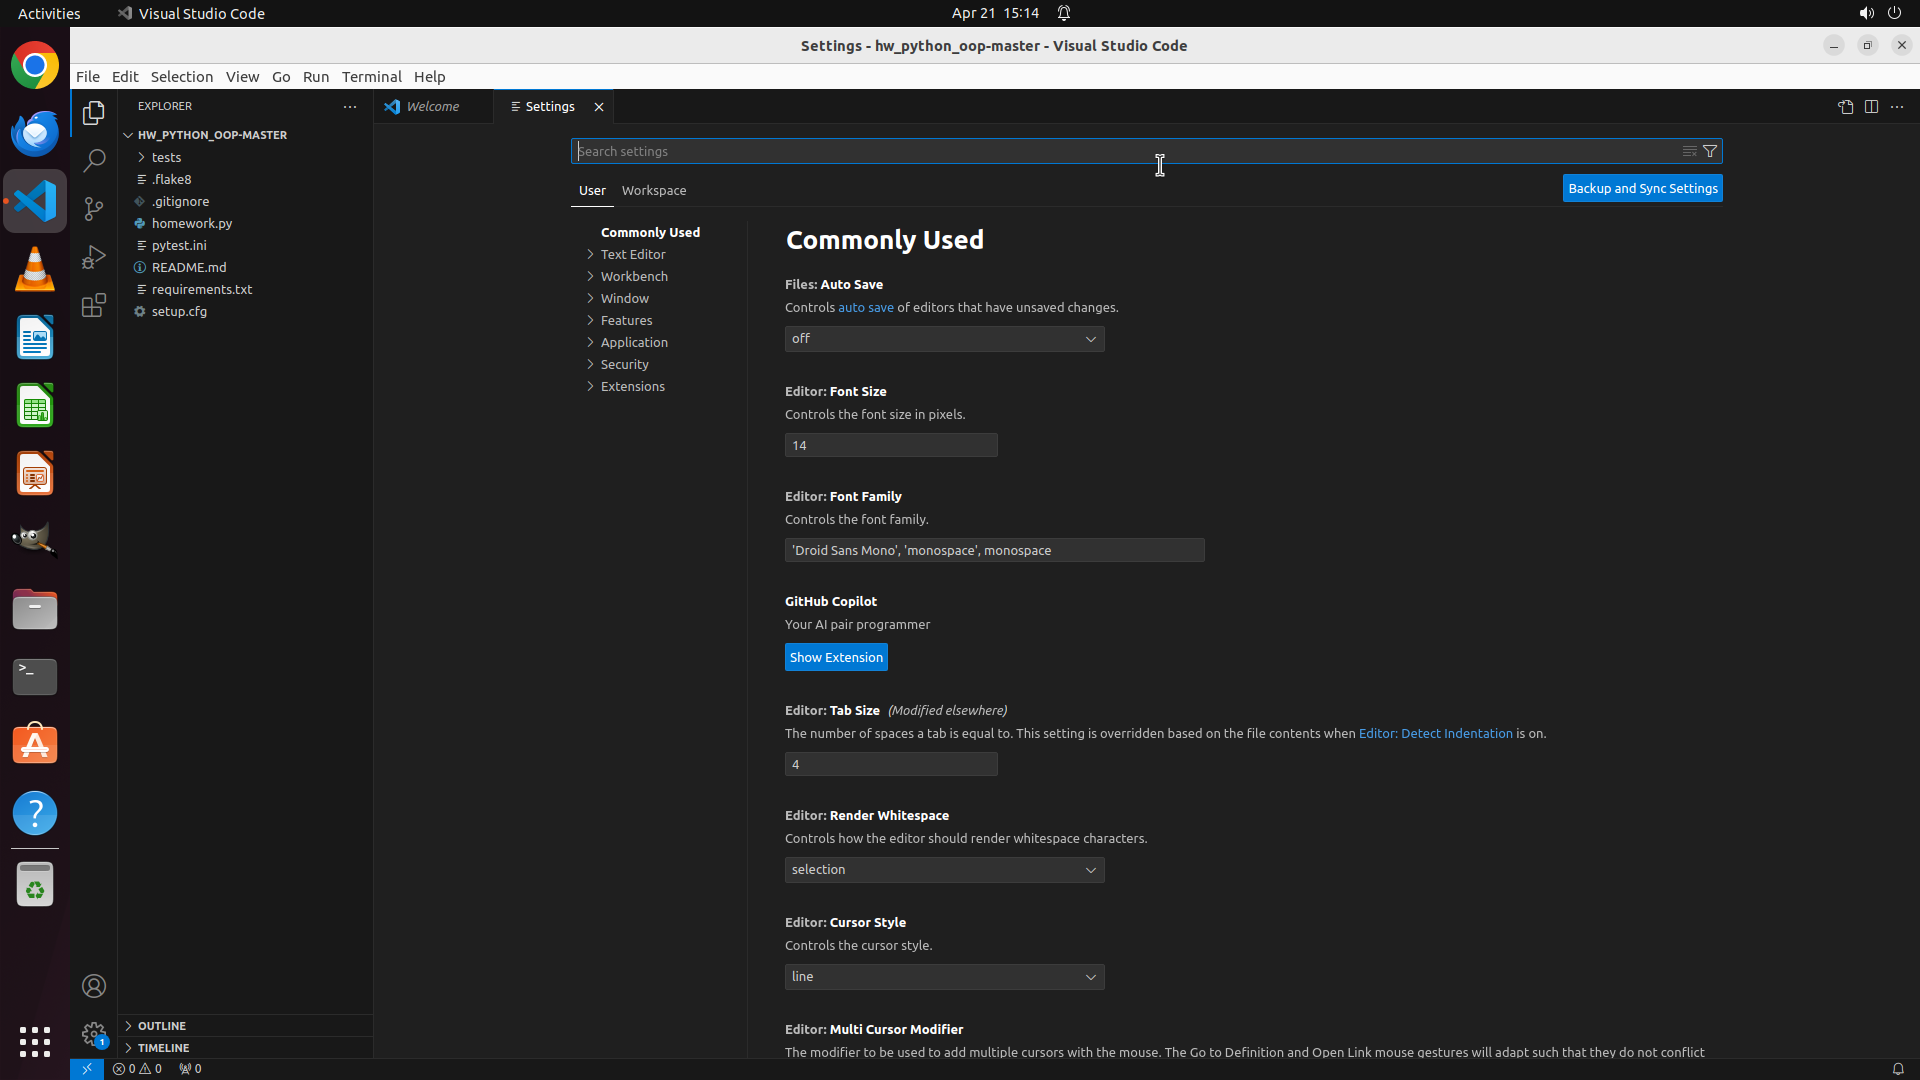This screenshot has width=1920, height=1080.
Task: Open the Search view in activity bar
Action: tap(94, 160)
